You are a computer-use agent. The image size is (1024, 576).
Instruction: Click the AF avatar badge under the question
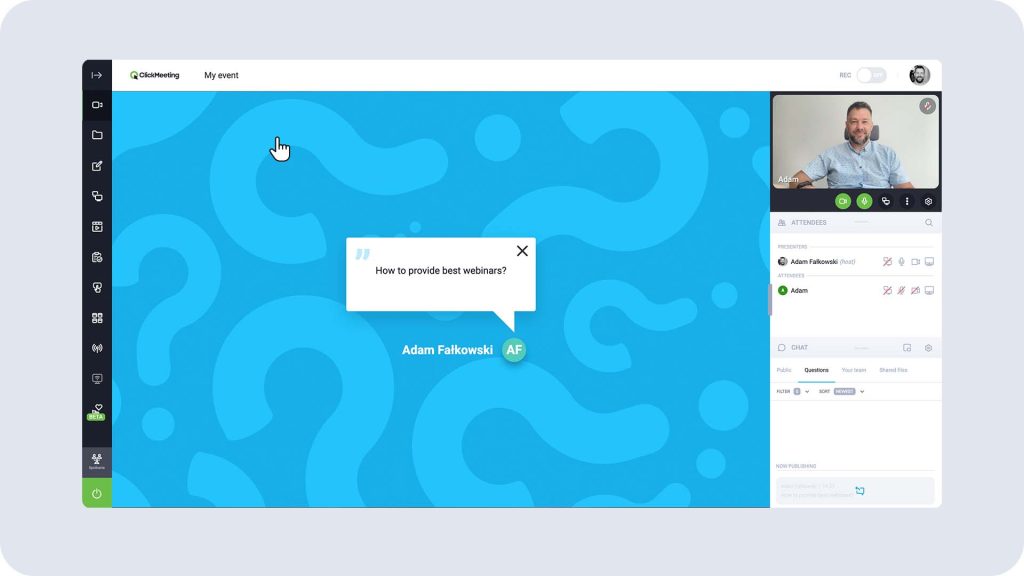pos(514,350)
